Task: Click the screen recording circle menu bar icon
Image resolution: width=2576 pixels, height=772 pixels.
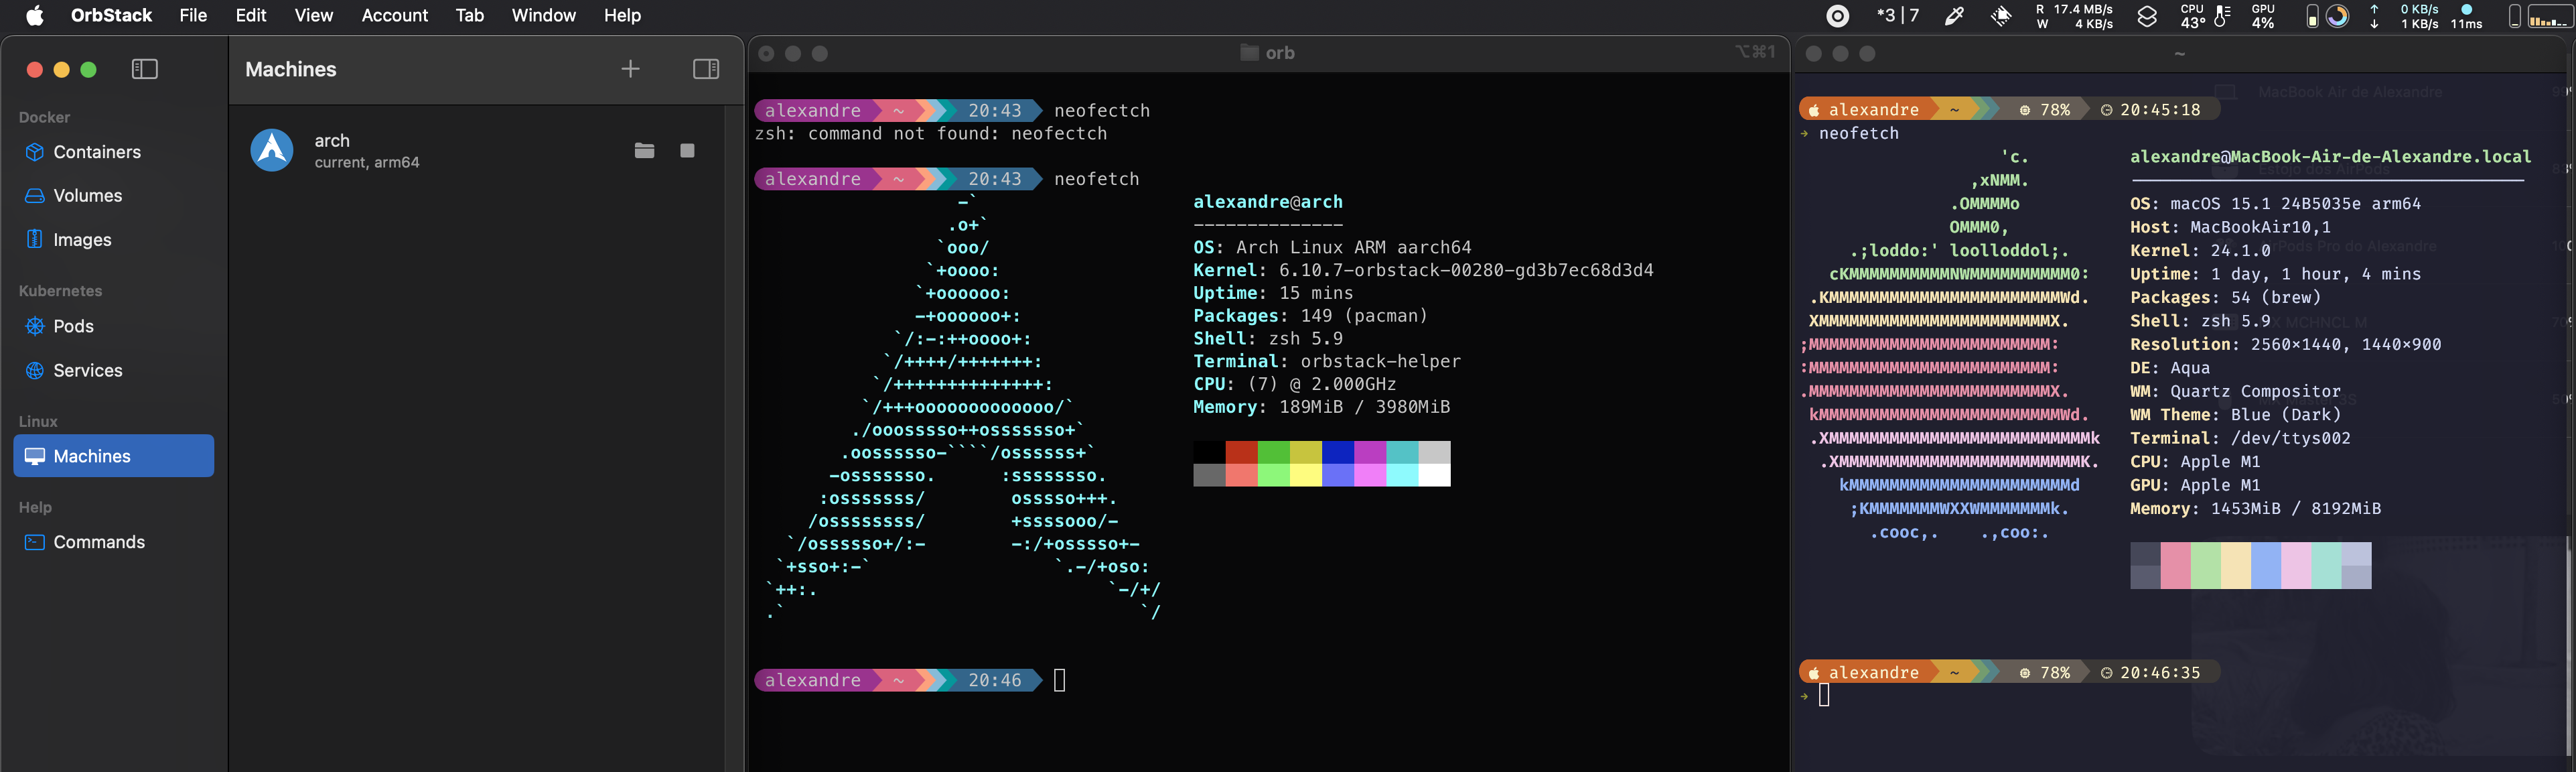Action: 1838,15
